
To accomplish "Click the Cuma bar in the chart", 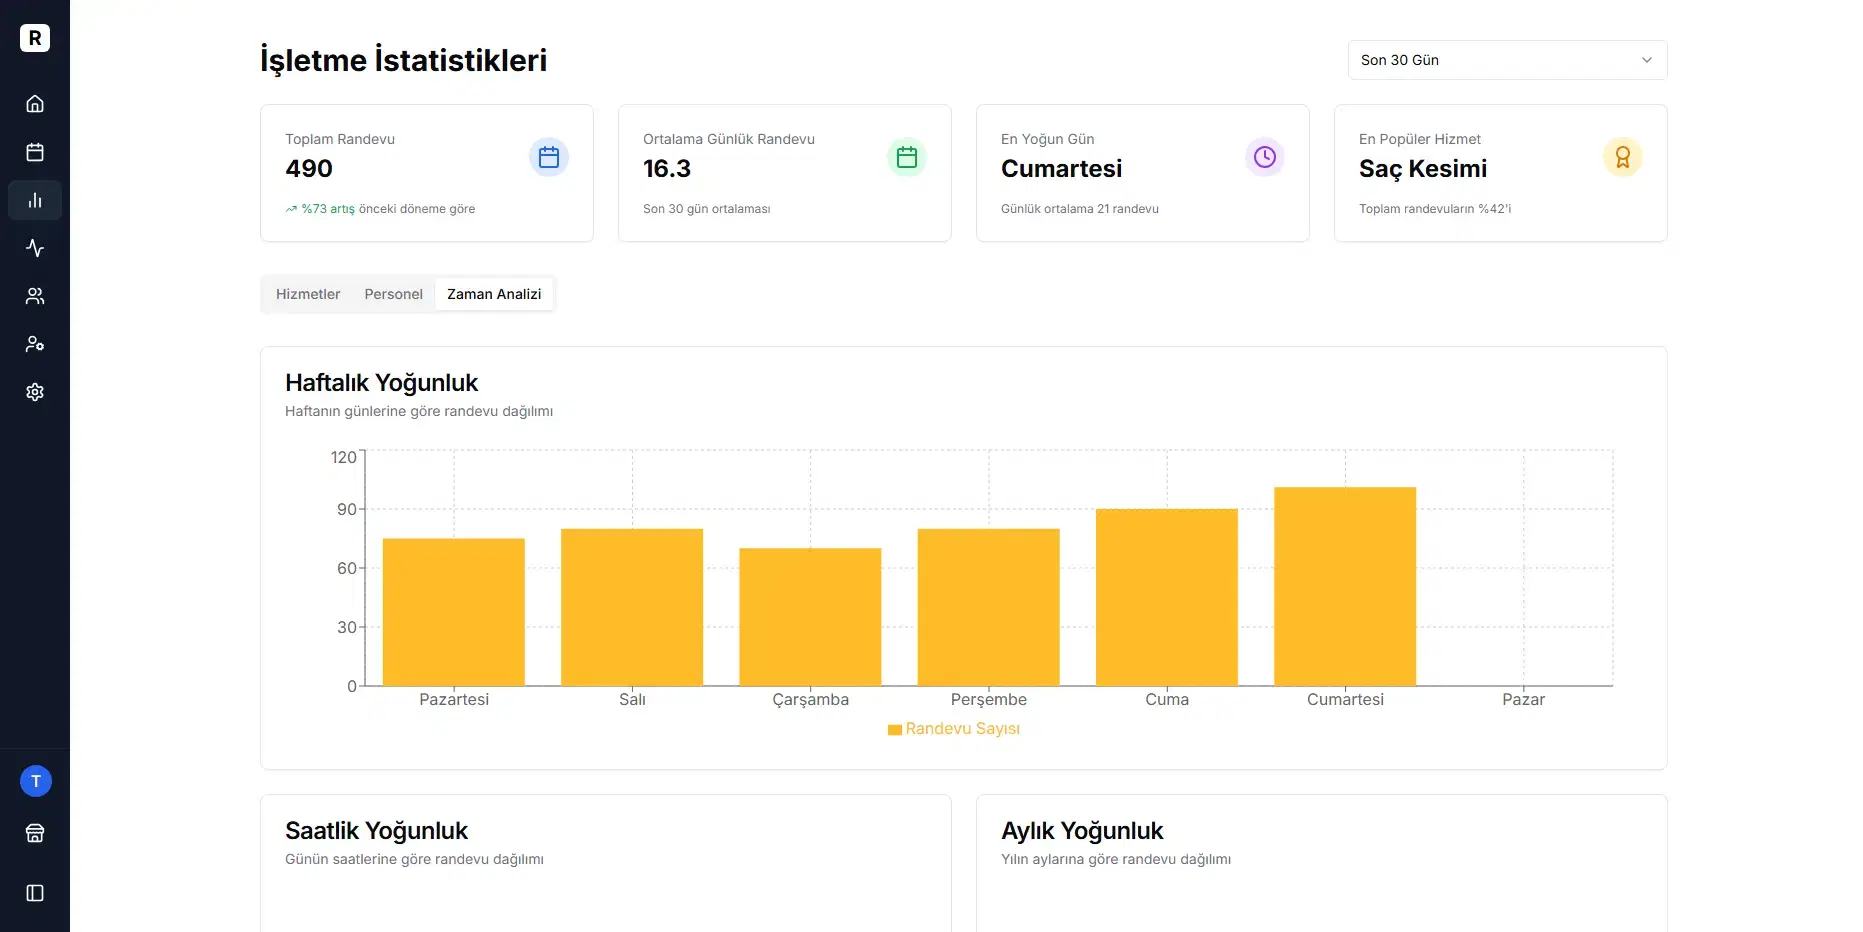I will tap(1167, 597).
